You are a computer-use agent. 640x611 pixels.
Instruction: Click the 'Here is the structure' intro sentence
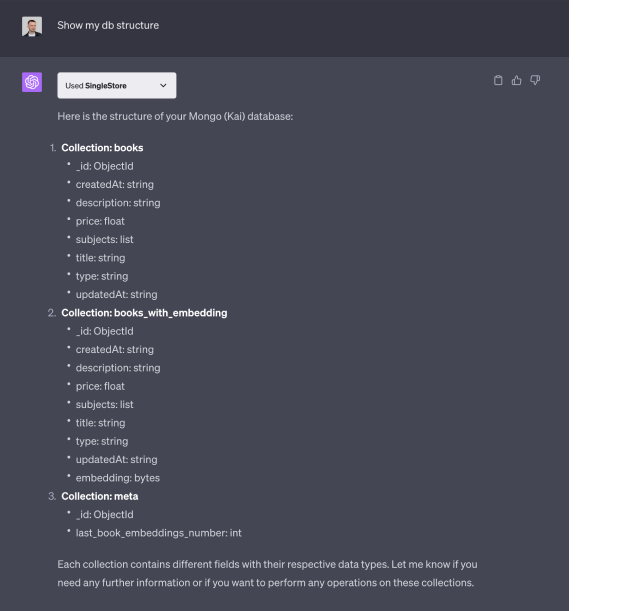175,116
